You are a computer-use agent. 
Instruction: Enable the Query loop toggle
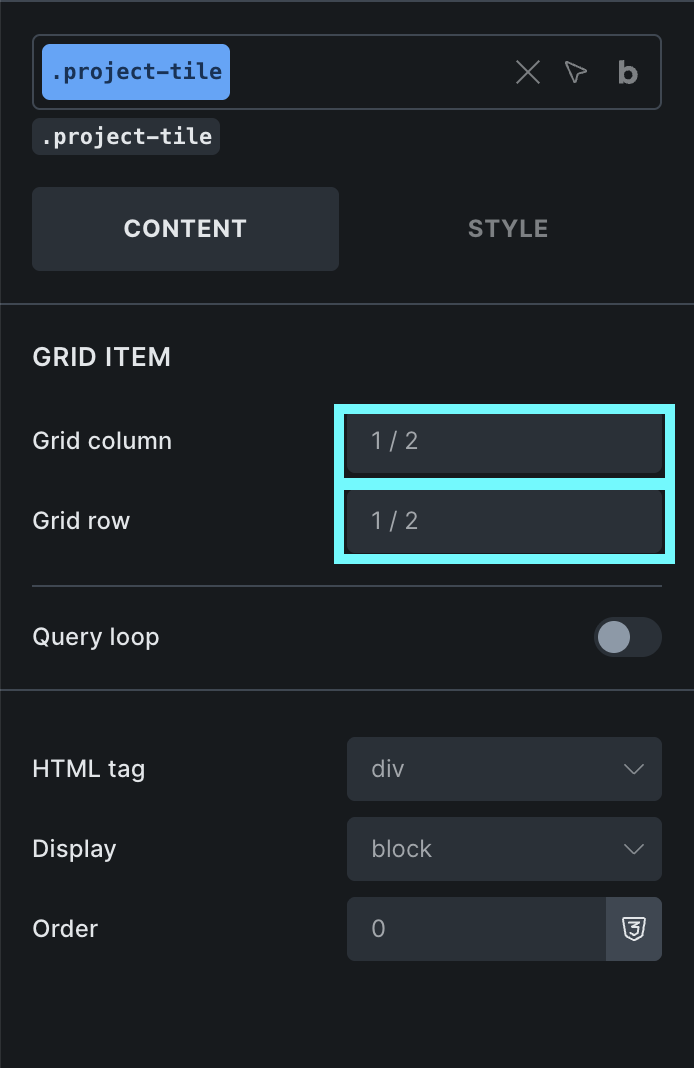(627, 637)
